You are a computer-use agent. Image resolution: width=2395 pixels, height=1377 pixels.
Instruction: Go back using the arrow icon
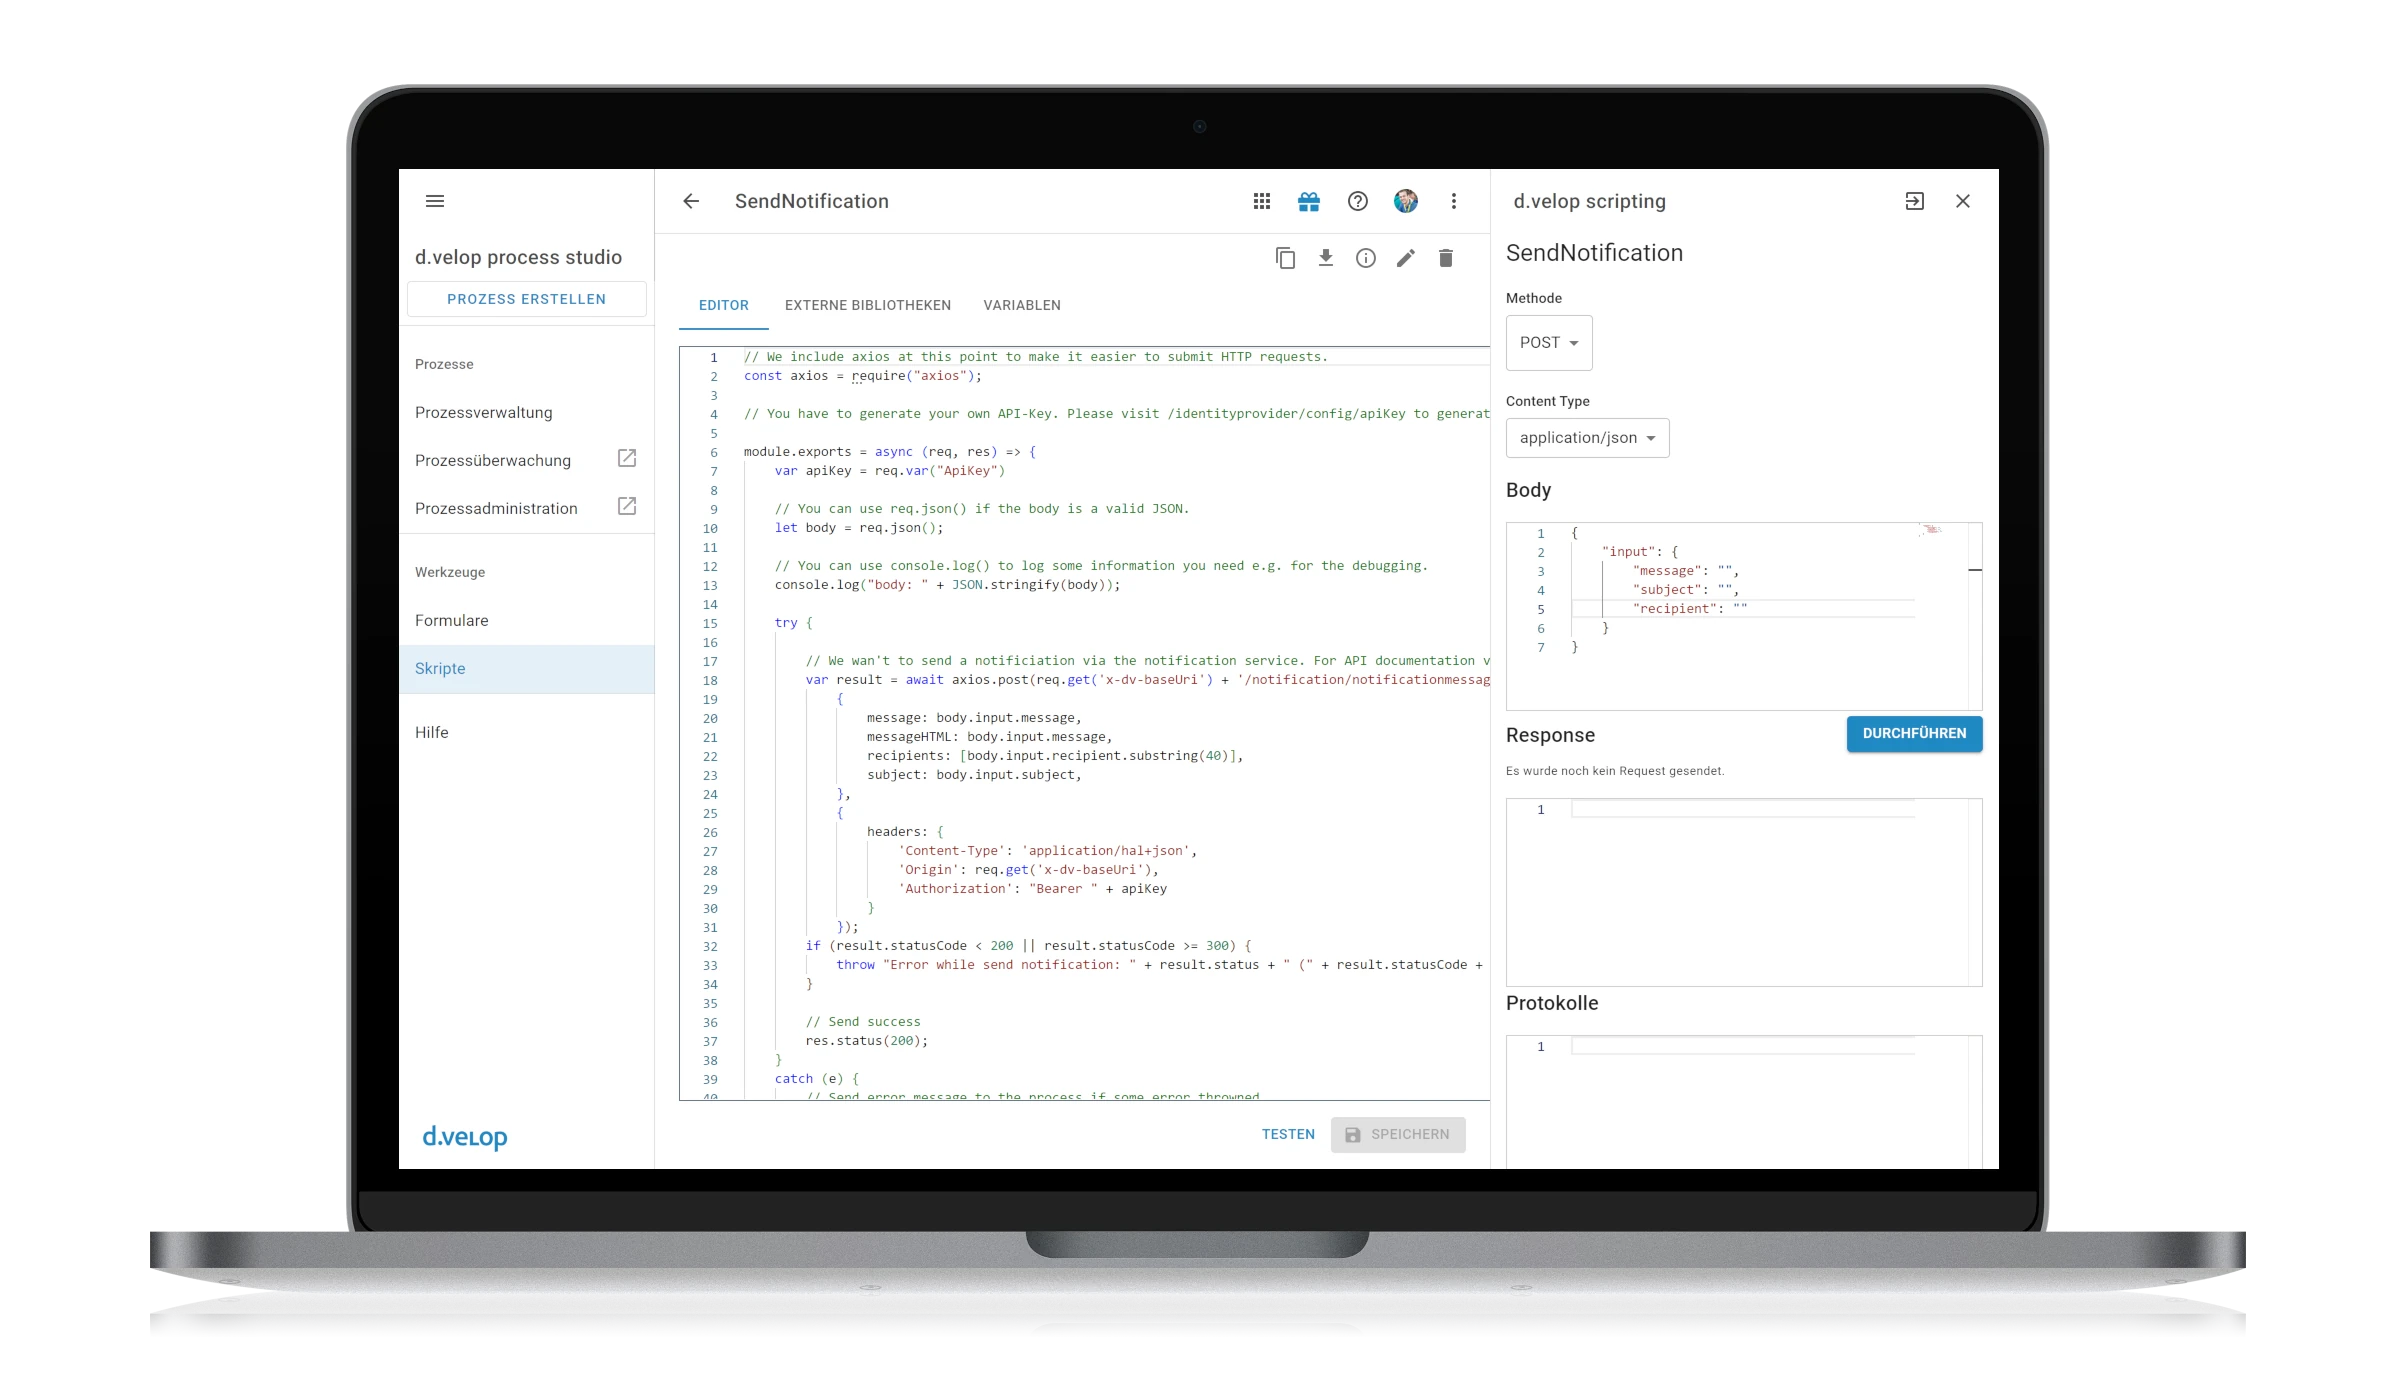pos(691,201)
